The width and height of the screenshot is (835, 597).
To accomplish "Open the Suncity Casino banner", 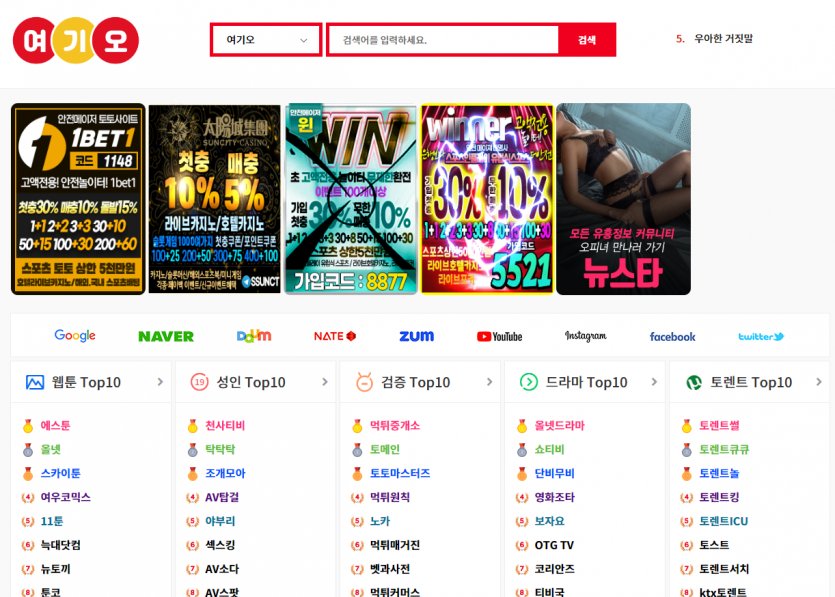I will 215,199.
